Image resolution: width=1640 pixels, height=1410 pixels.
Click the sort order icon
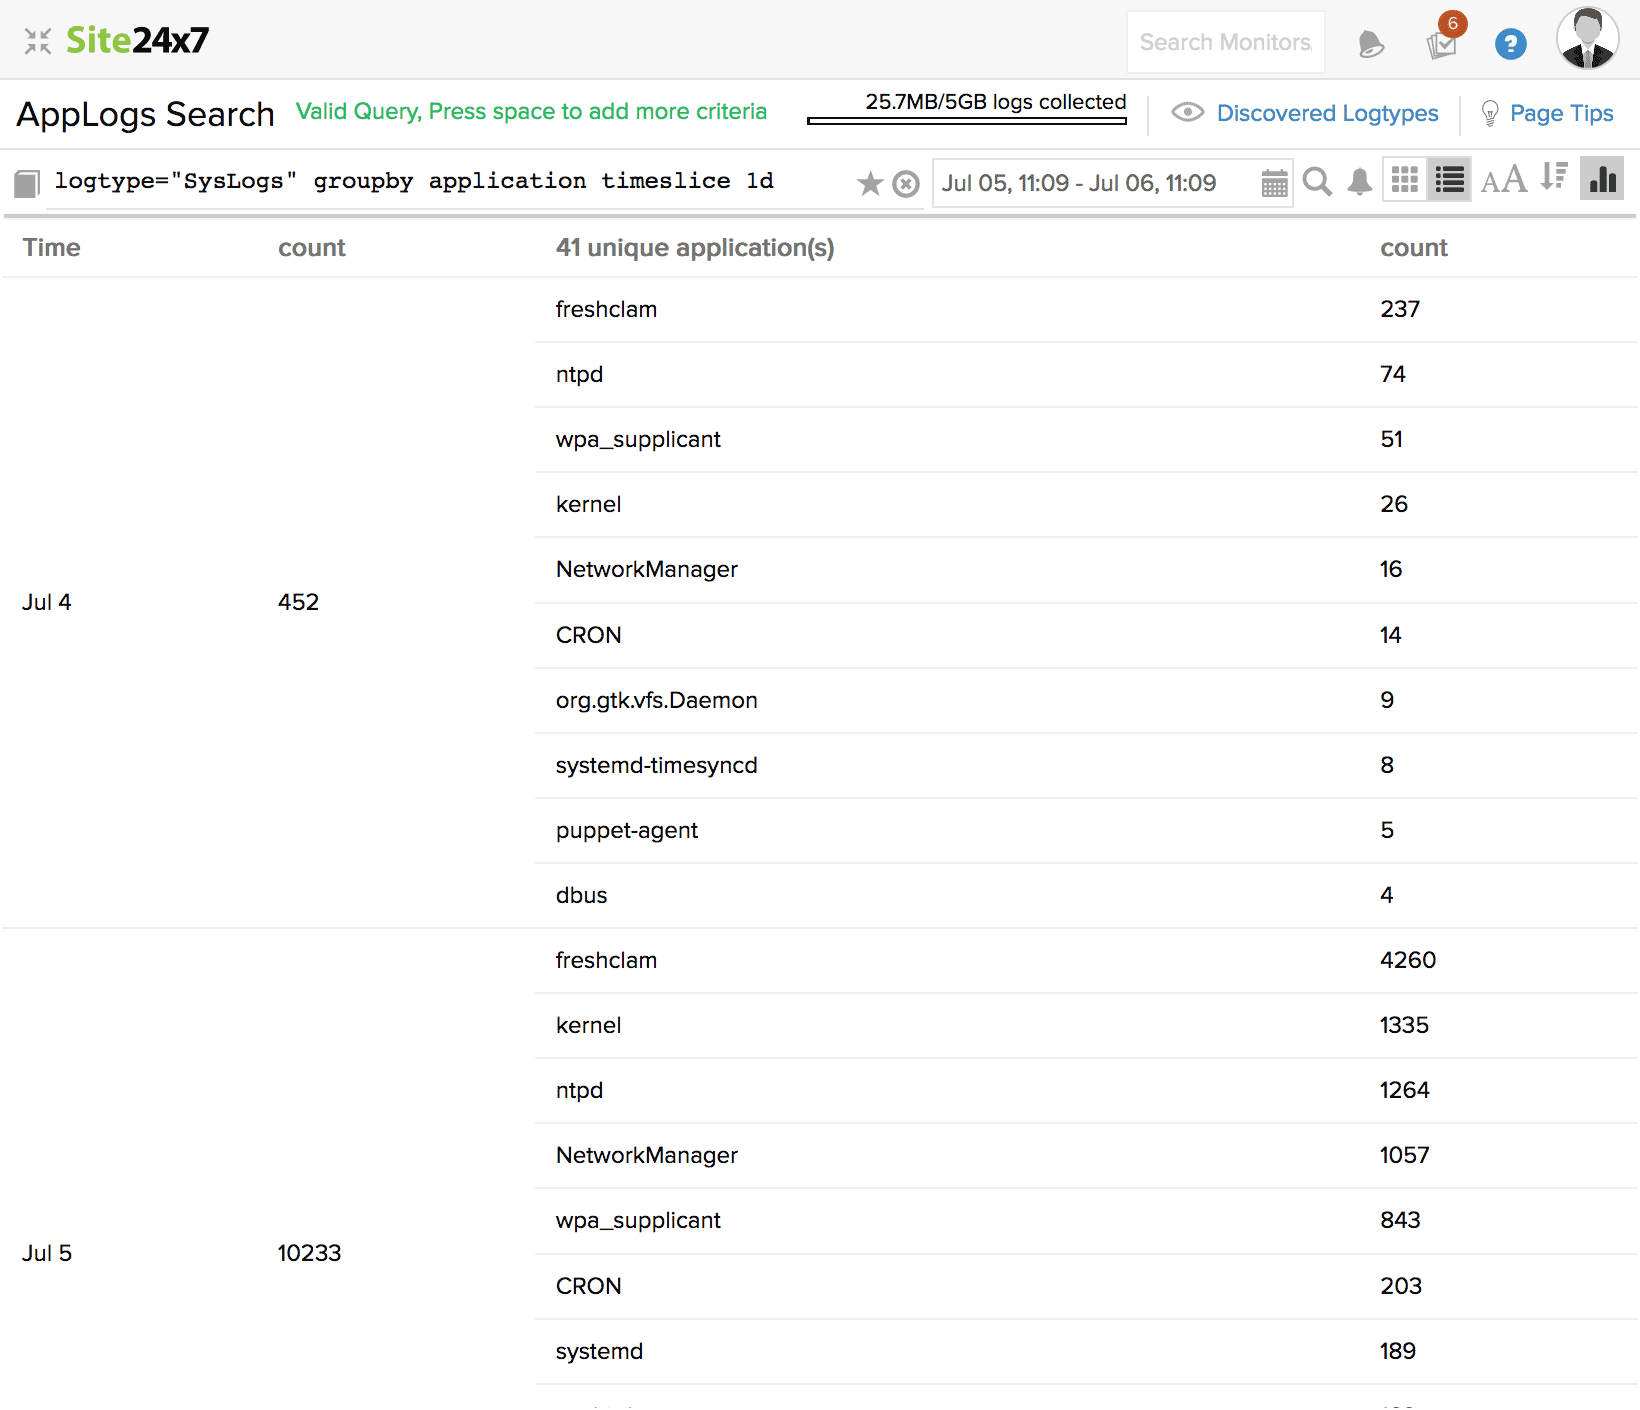pos(1553,178)
